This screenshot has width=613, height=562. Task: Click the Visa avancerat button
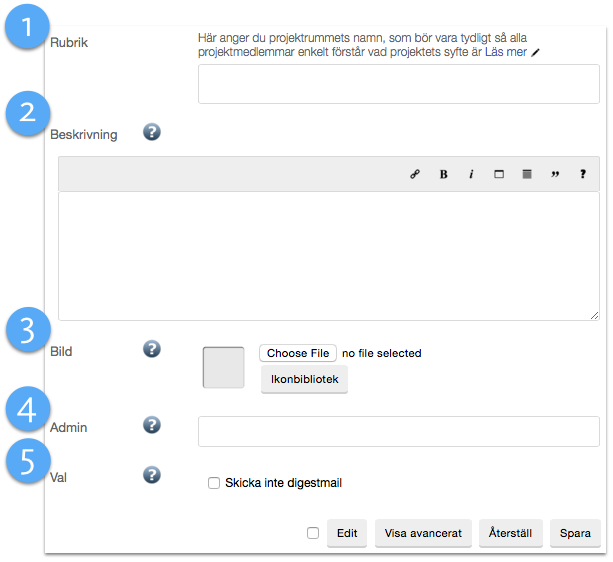[x=423, y=533]
